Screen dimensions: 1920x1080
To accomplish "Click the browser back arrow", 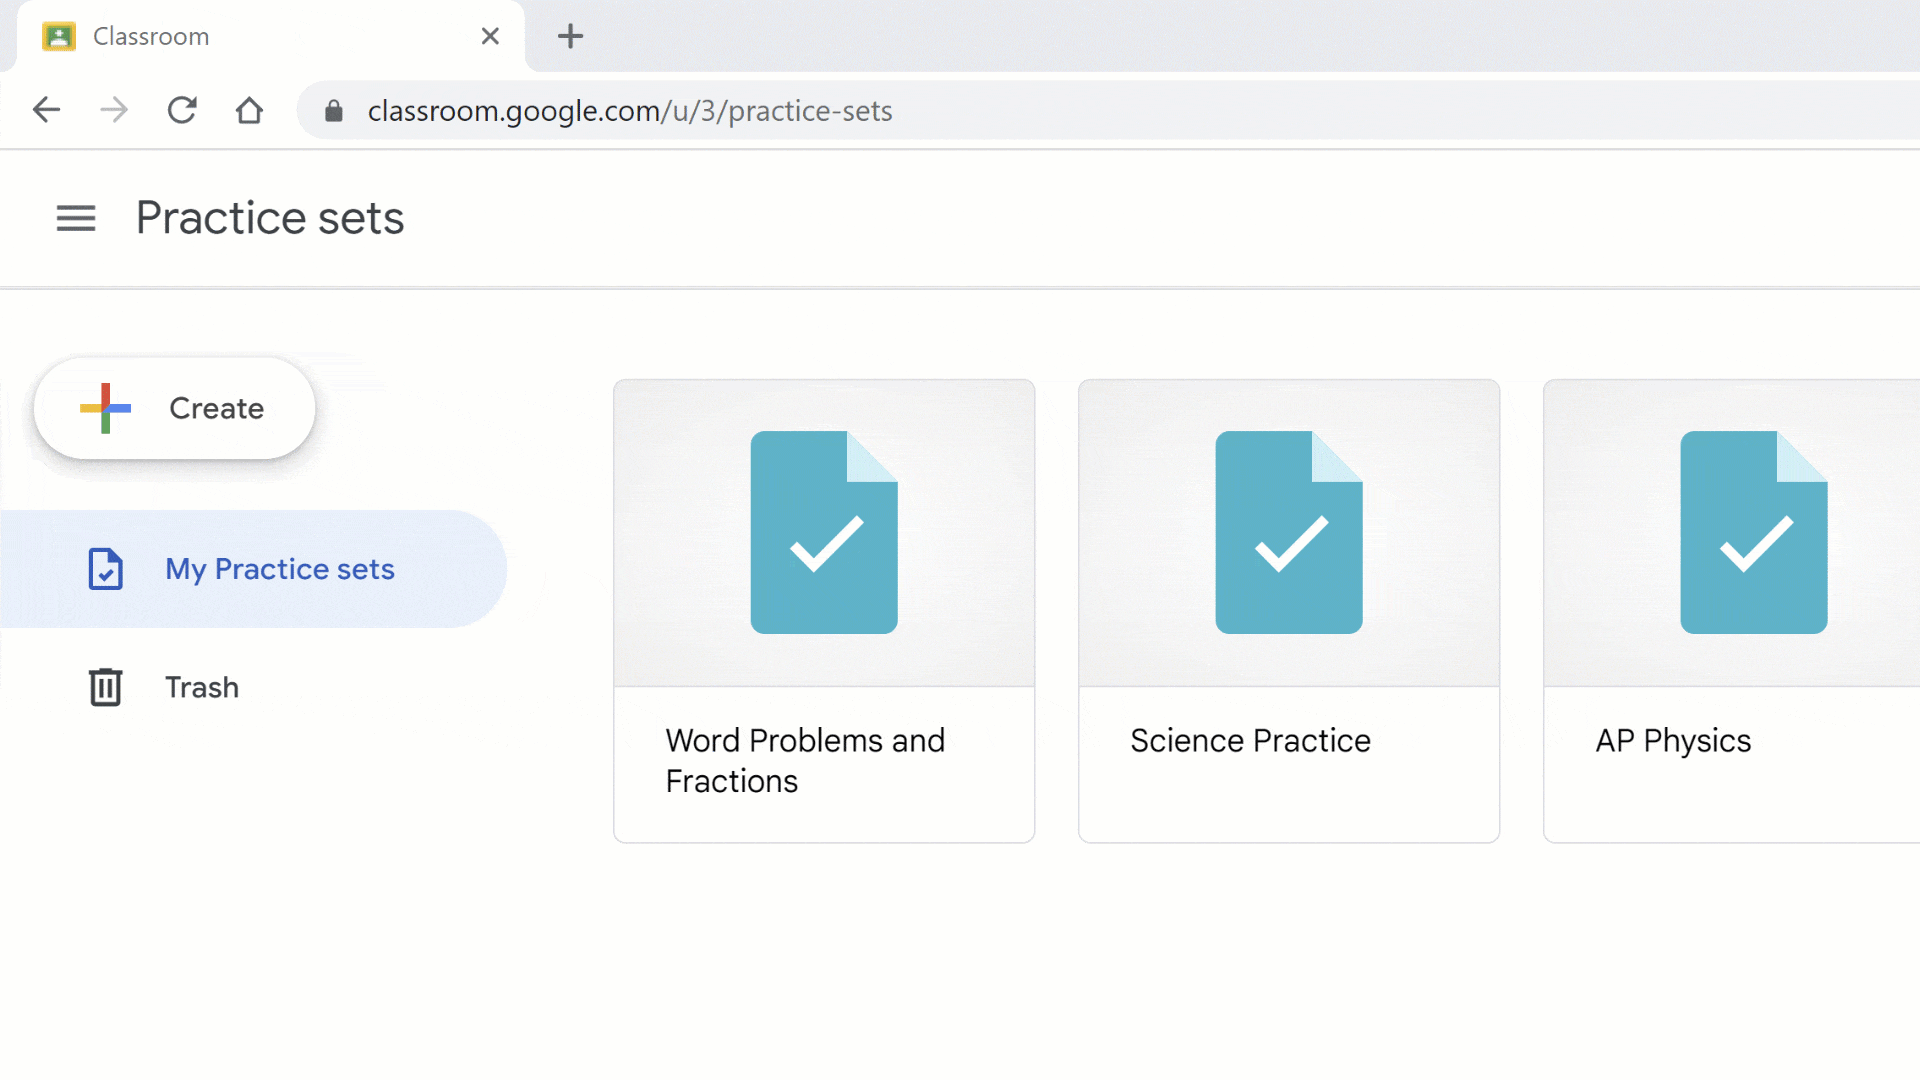I will 47,110.
